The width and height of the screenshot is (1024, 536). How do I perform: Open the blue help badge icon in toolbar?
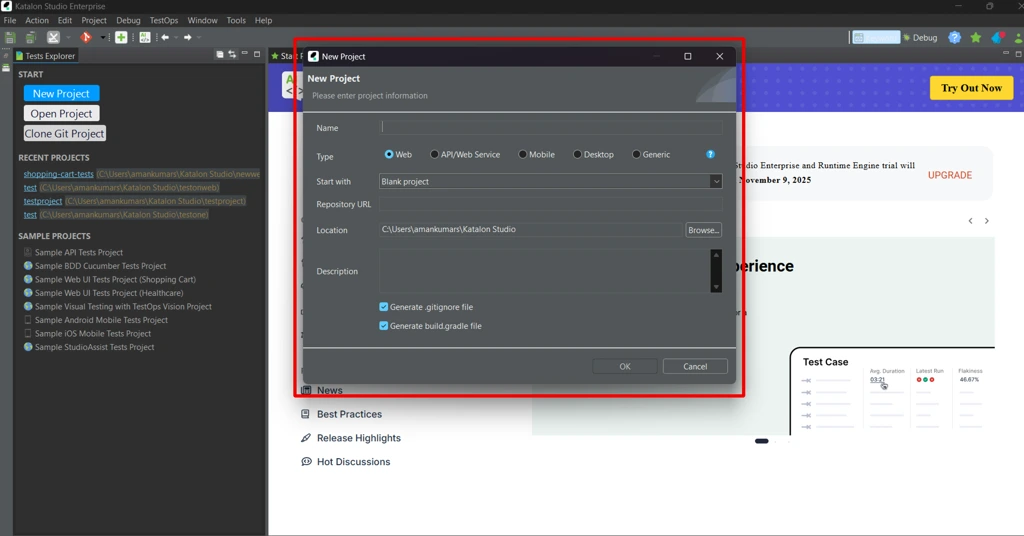click(x=954, y=37)
